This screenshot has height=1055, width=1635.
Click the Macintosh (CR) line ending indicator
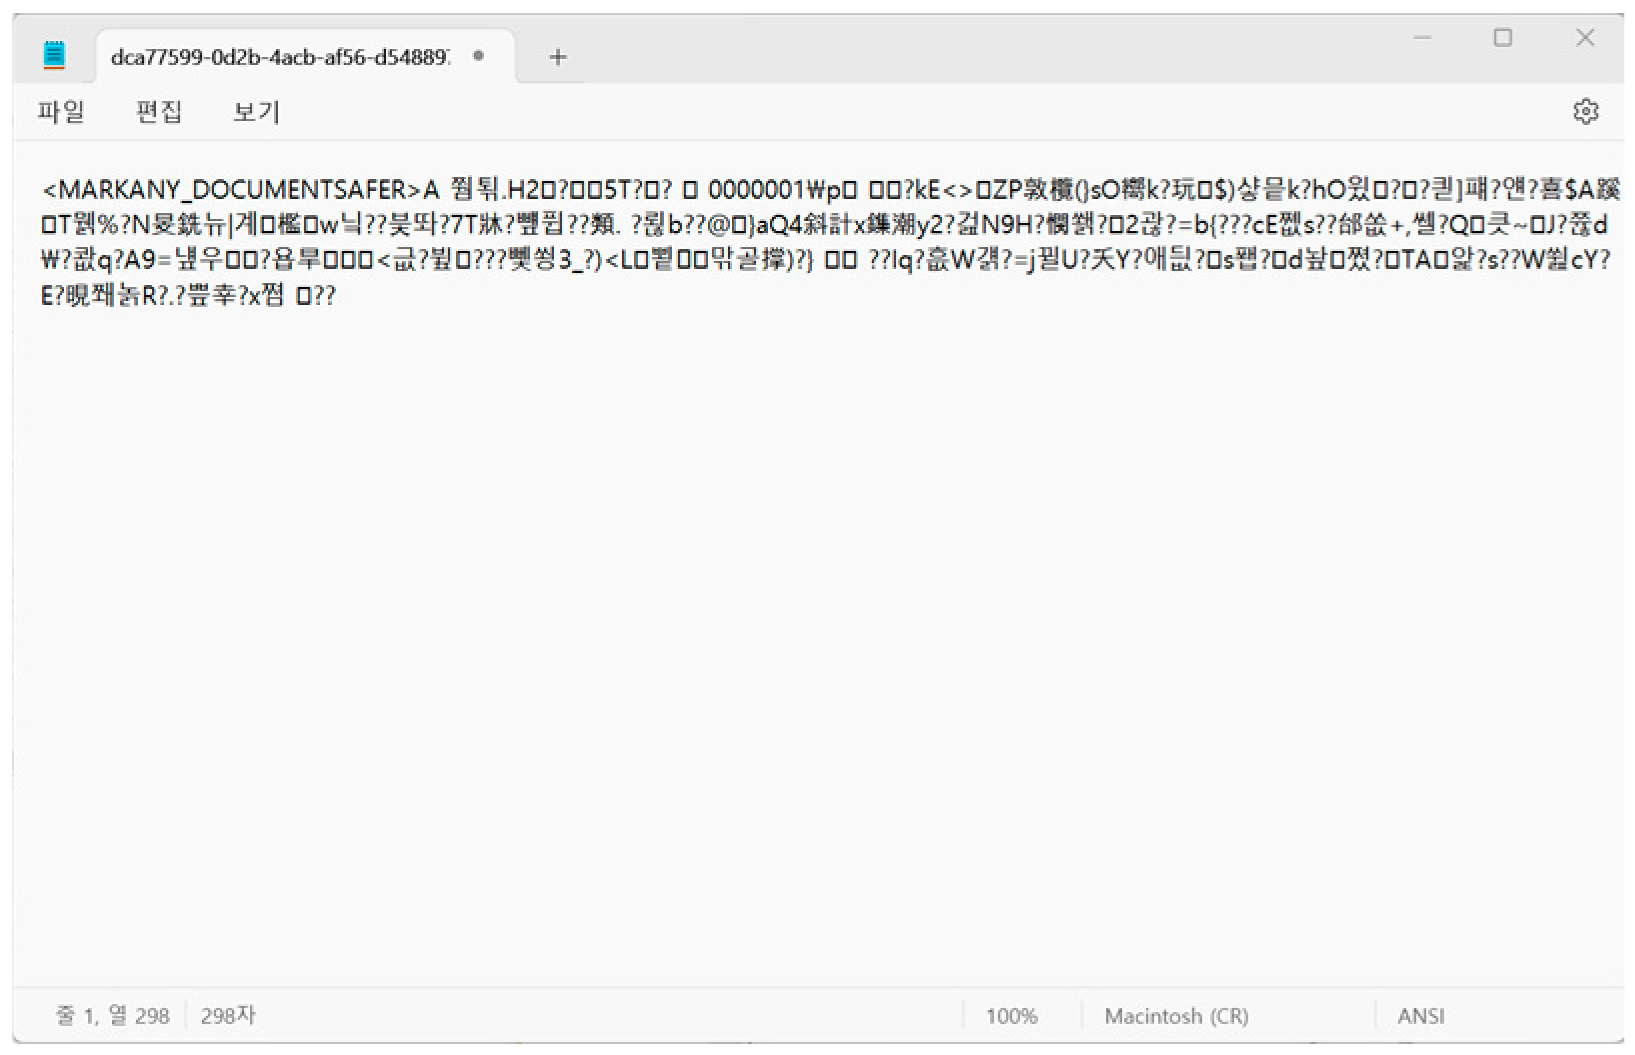click(x=1177, y=1016)
